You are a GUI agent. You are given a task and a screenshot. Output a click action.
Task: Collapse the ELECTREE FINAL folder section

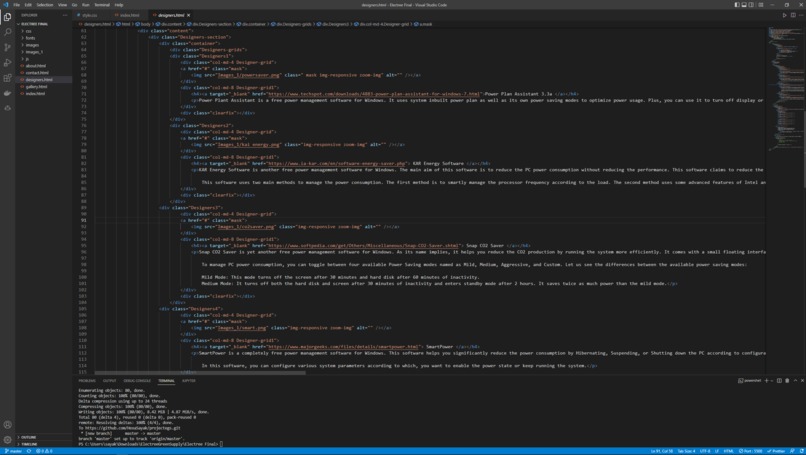point(34,24)
